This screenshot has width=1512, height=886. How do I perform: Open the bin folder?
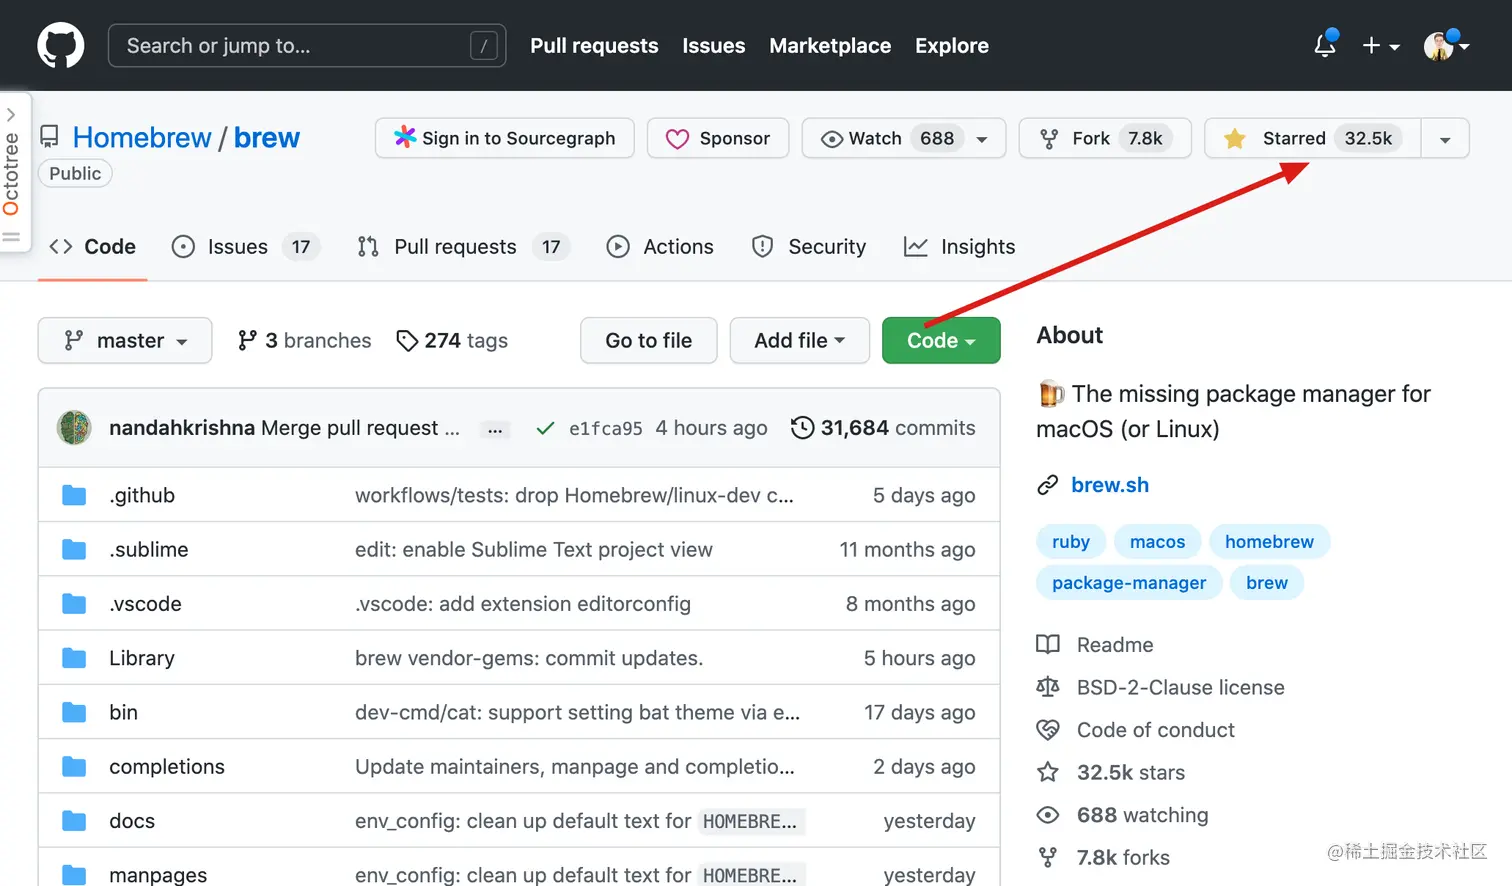point(123,712)
